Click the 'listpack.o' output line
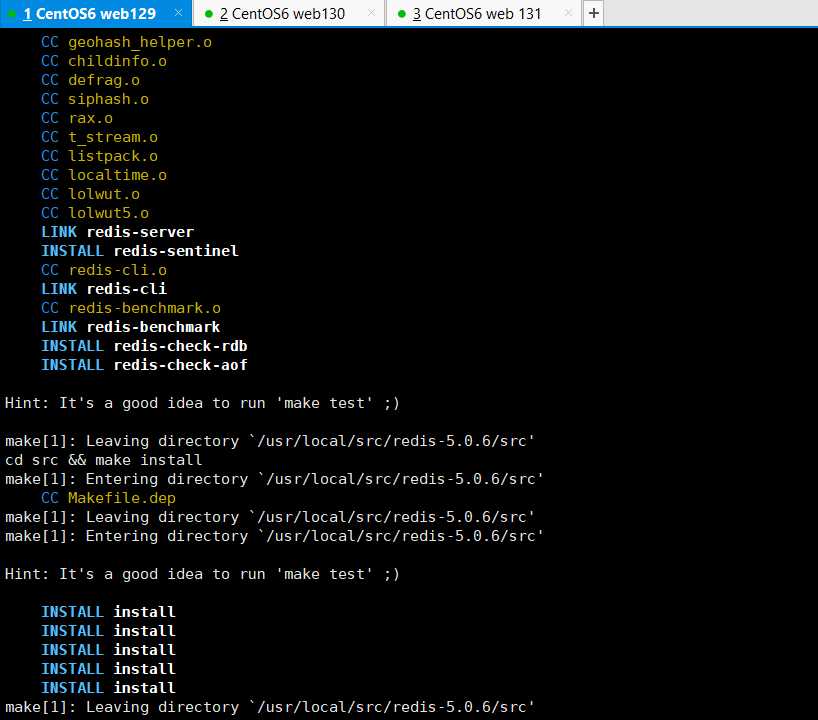This screenshot has height=720, width=818. [100, 156]
